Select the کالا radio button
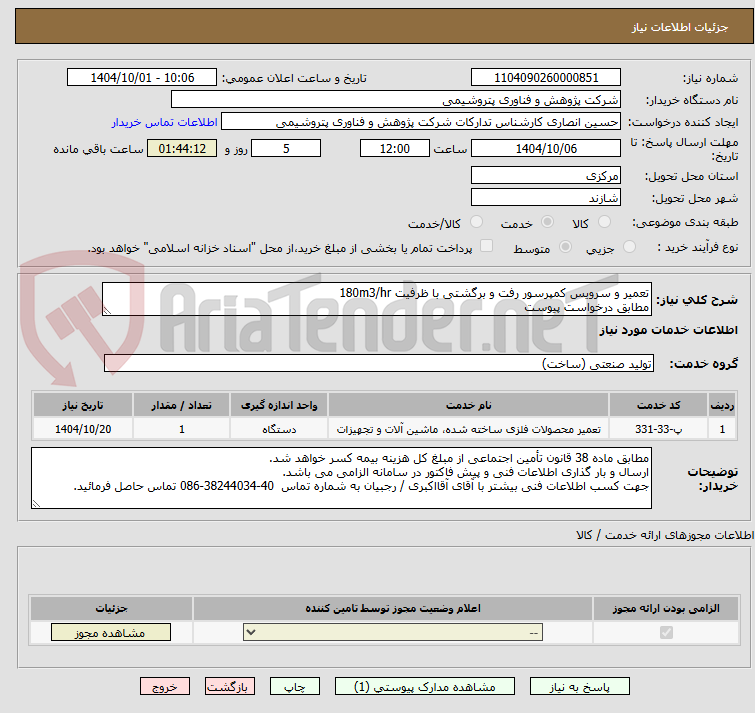755x713 pixels. click(x=604, y=222)
